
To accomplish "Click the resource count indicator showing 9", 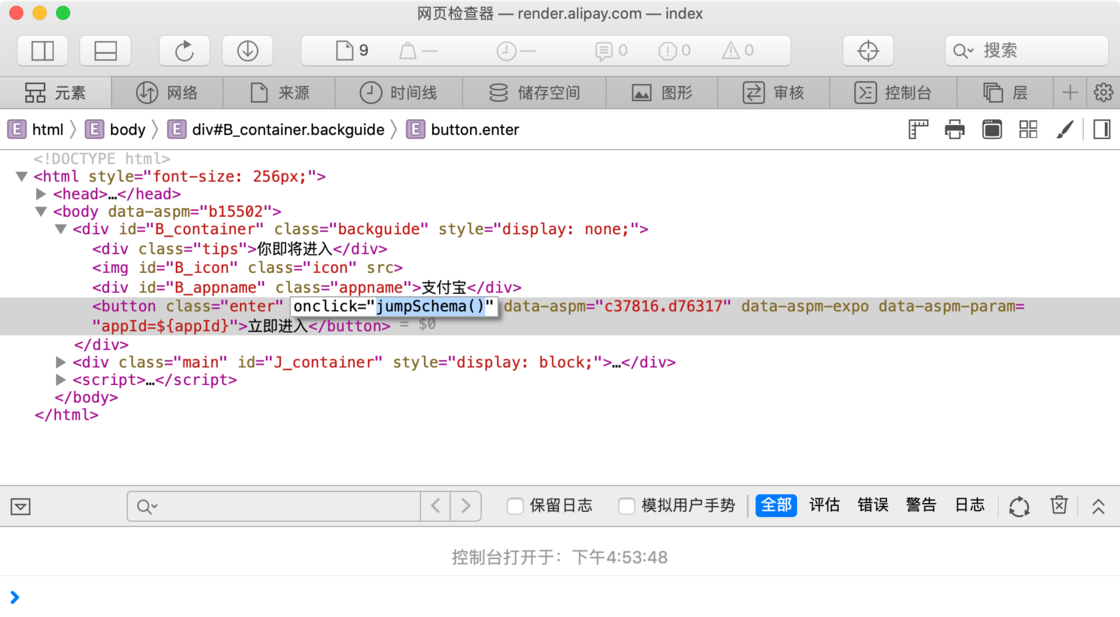I will [x=352, y=51].
